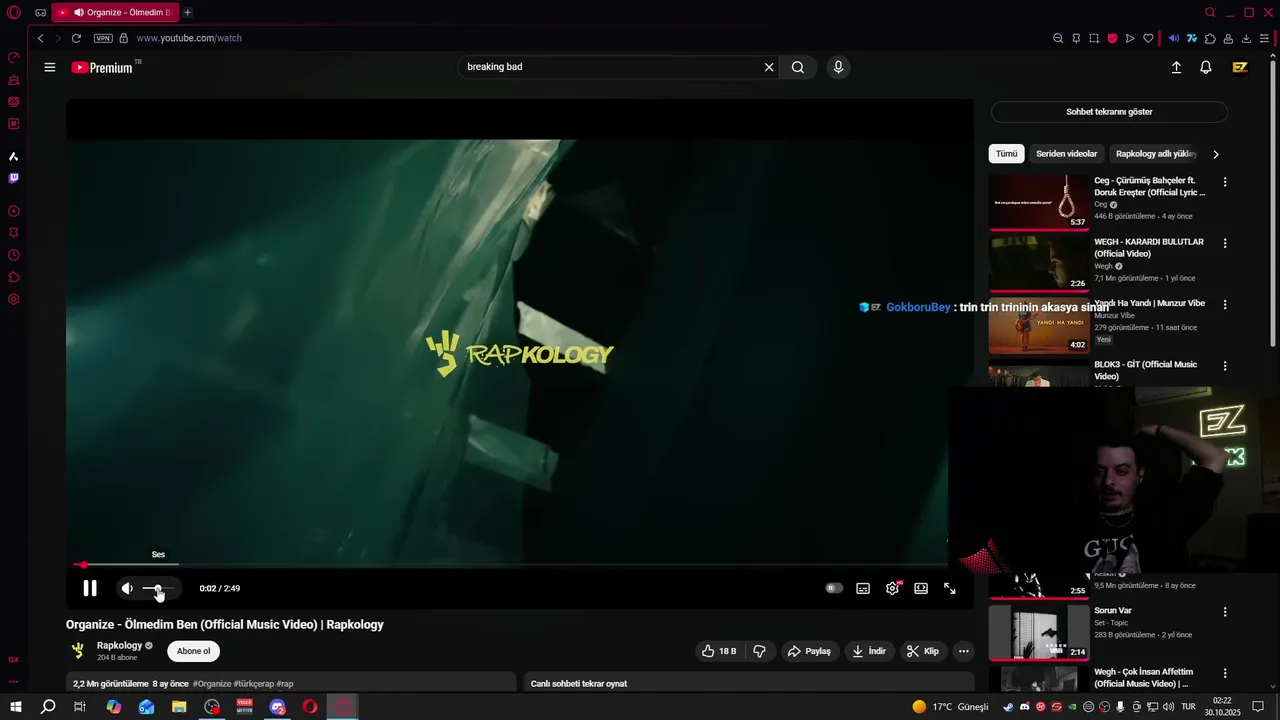Open the player settings gear
This screenshot has height=720, width=1280.
(x=892, y=588)
